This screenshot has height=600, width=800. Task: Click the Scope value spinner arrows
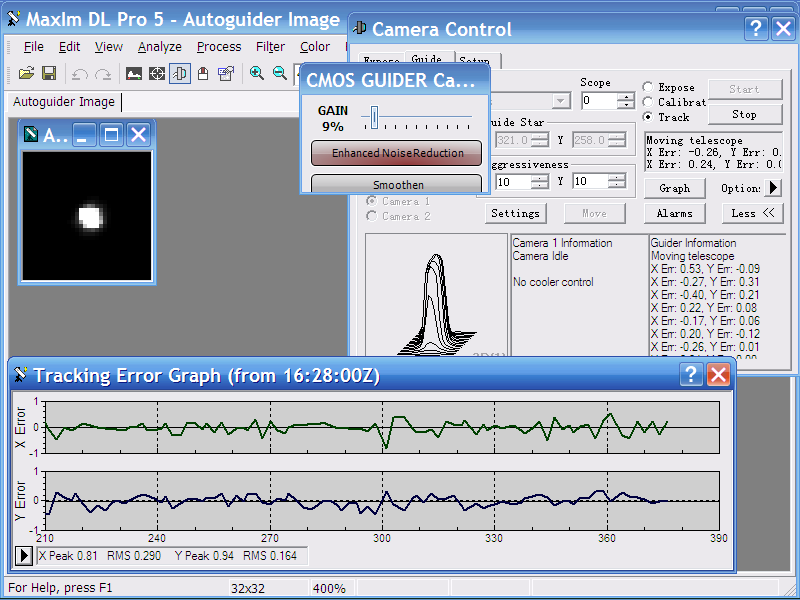tap(626, 101)
